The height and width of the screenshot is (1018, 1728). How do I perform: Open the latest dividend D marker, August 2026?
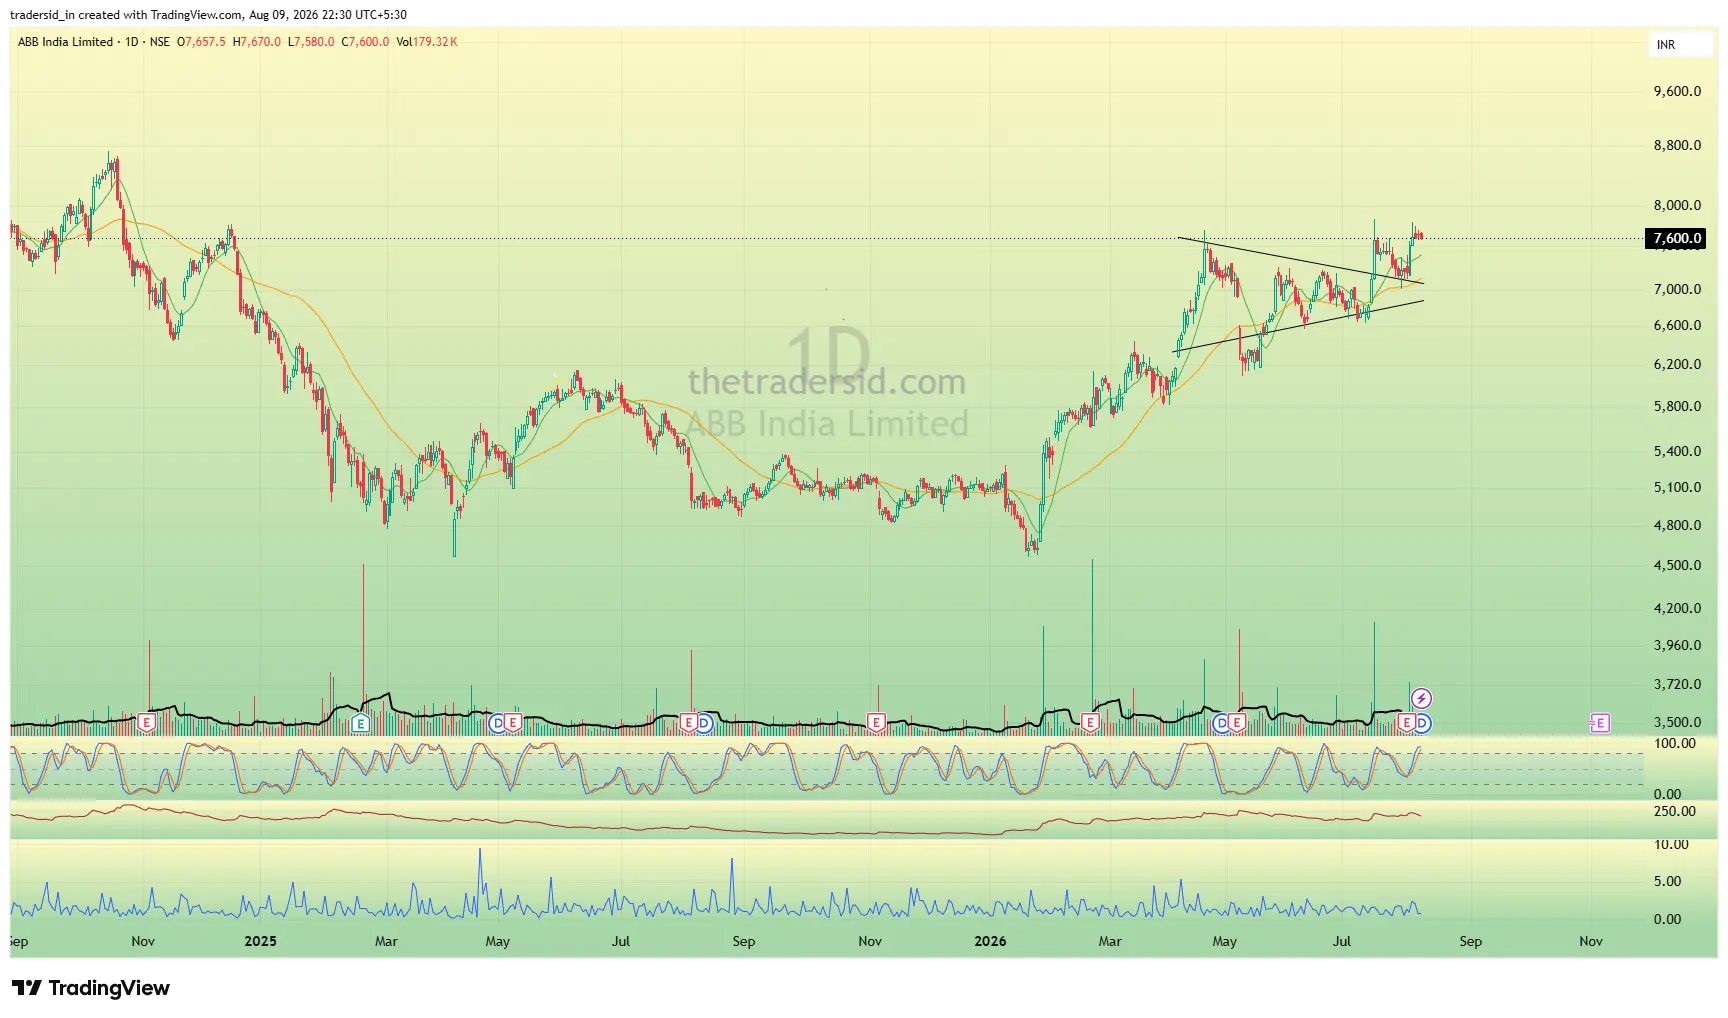[1422, 722]
